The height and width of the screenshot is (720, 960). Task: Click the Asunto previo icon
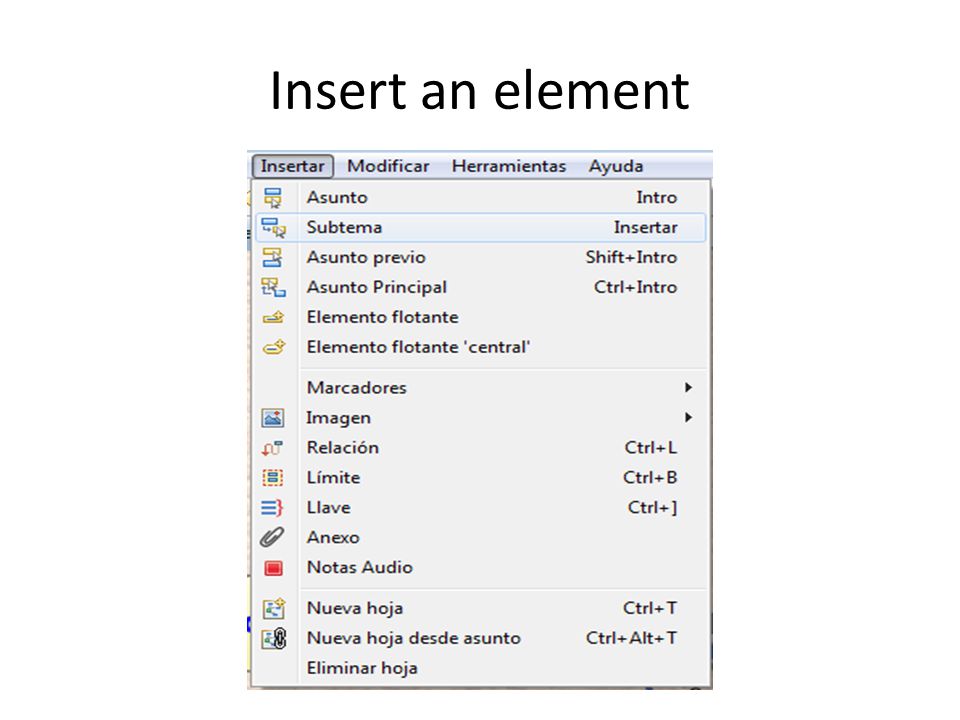[x=272, y=257]
